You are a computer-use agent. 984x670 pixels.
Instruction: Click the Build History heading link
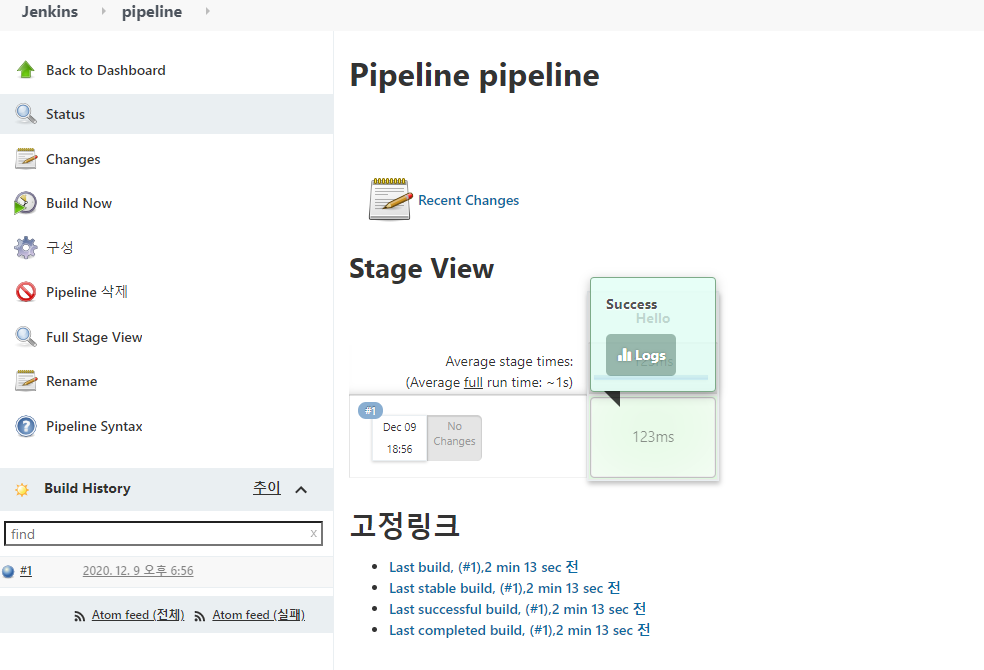click(87, 488)
